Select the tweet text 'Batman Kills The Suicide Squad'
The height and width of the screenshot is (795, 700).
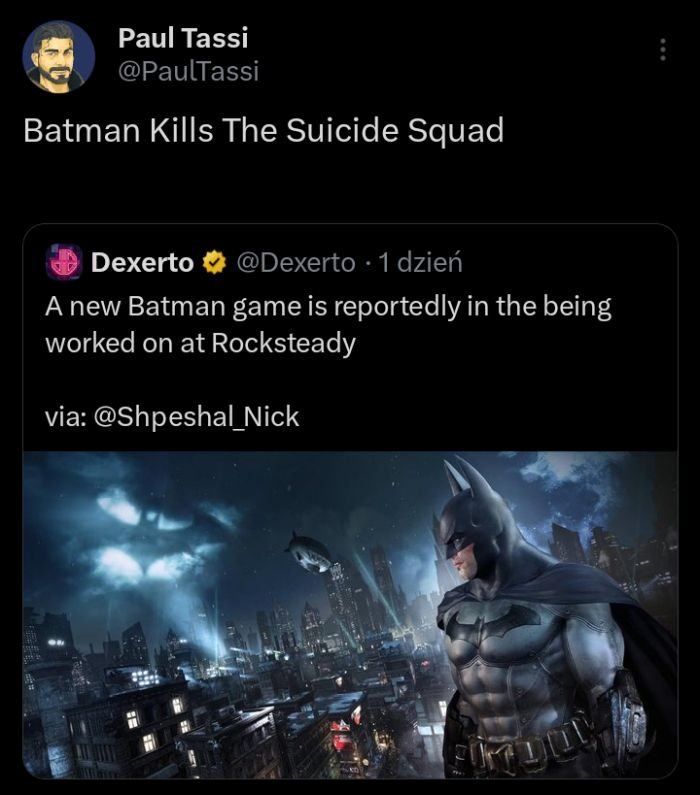point(263,131)
